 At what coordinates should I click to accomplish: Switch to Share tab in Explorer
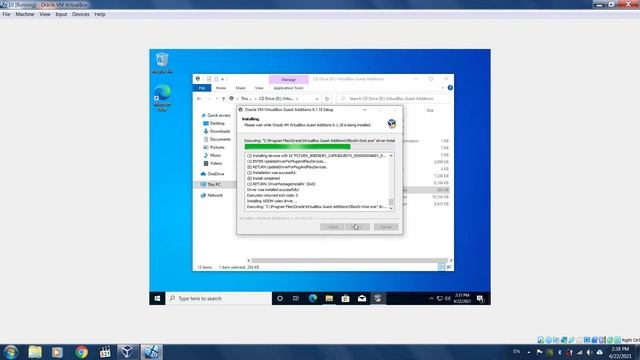pyautogui.click(x=240, y=88)
